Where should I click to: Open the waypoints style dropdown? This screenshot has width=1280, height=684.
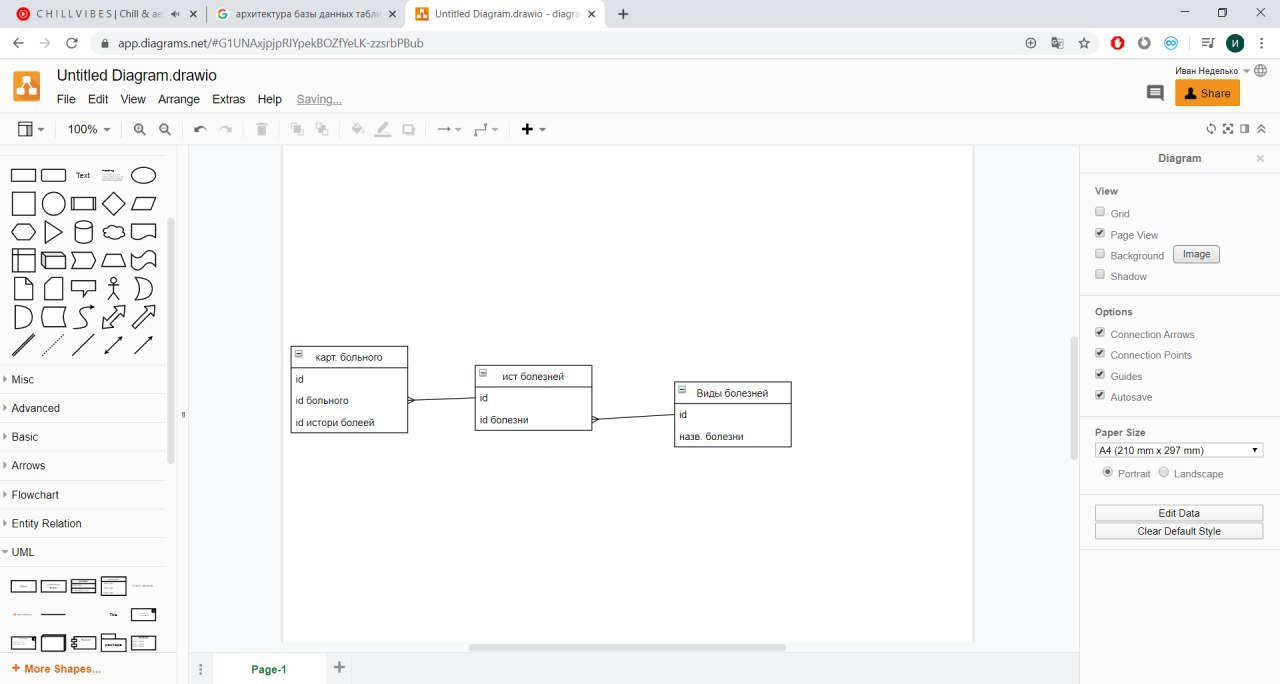coord(486,129)
